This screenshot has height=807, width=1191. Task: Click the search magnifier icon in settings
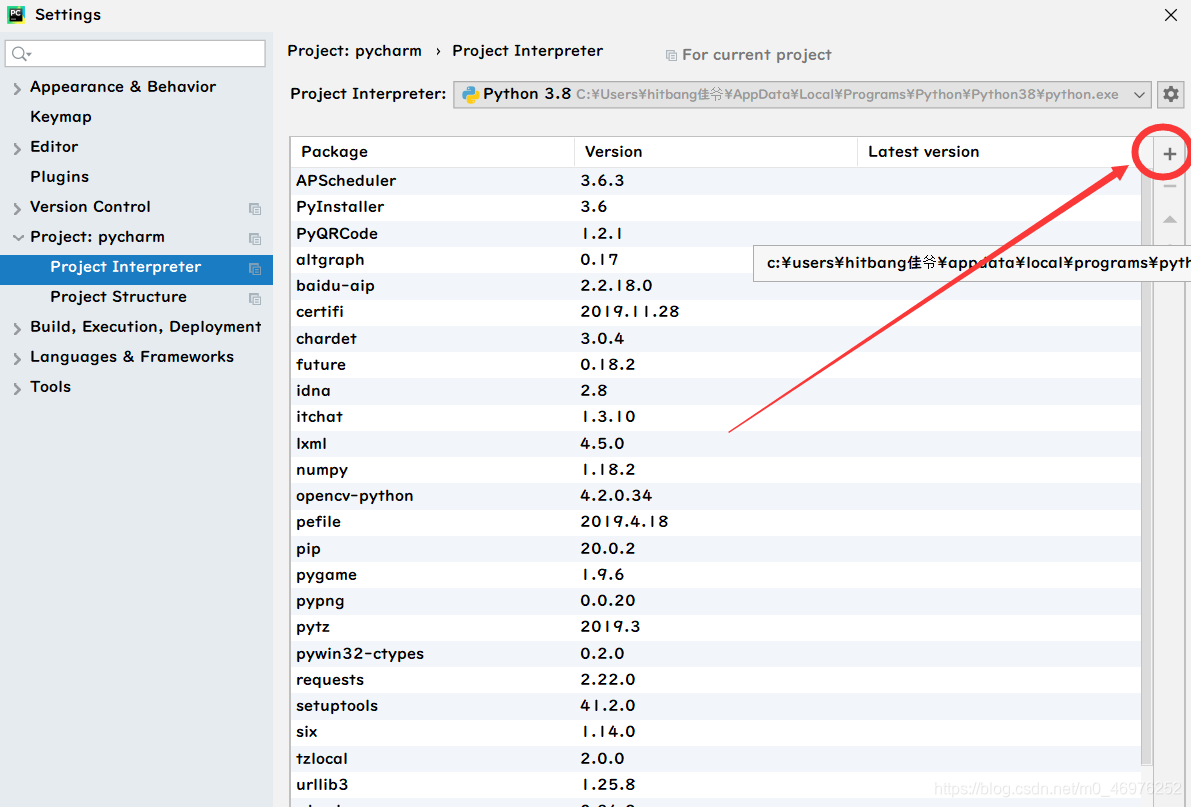coord(21,54)
